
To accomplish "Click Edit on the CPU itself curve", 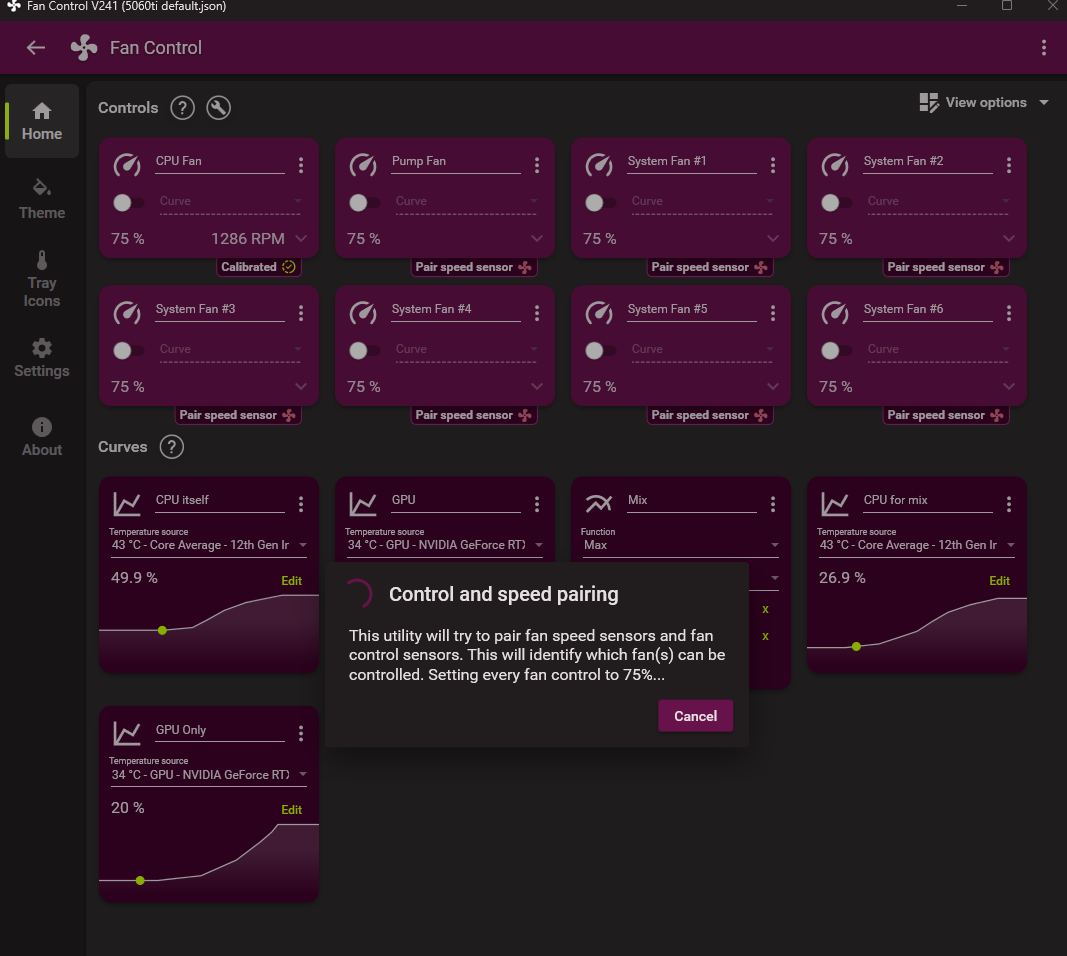I will pyautogui.click(x=291, y=580).
